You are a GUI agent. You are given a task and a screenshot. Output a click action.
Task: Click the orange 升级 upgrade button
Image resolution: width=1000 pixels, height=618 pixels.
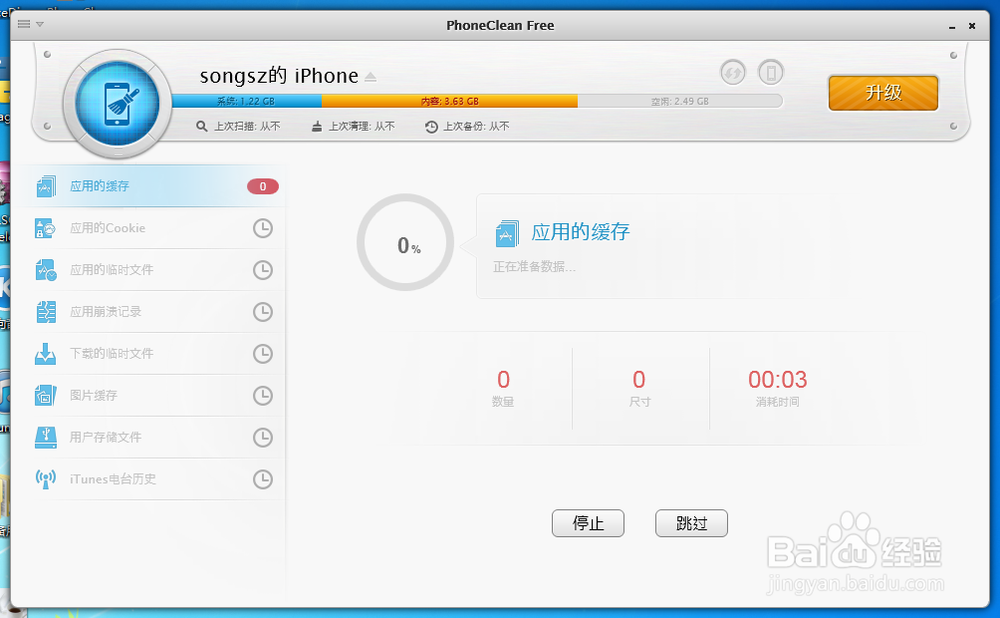point(883,93)
